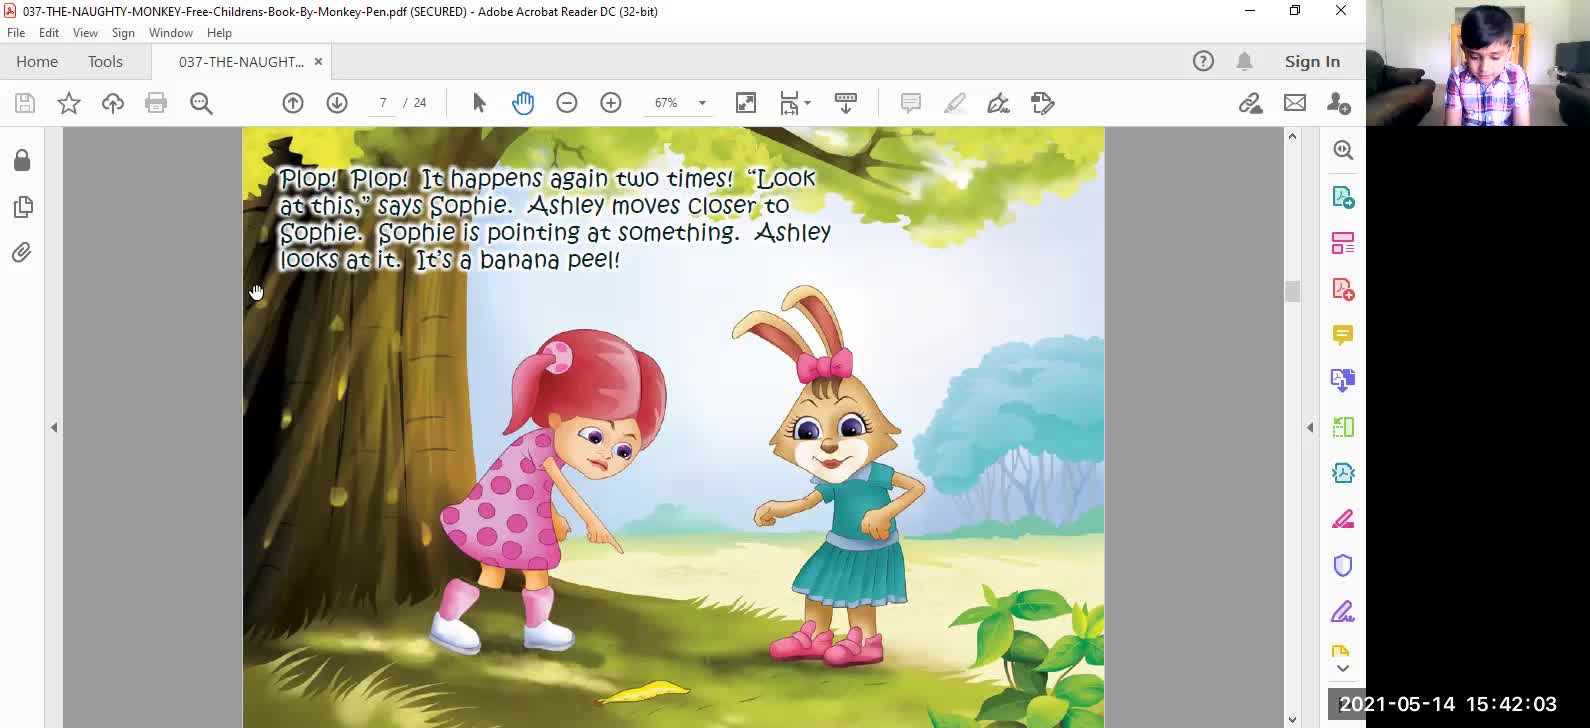Click the scrollbar up arrow

pos(1292,136)
